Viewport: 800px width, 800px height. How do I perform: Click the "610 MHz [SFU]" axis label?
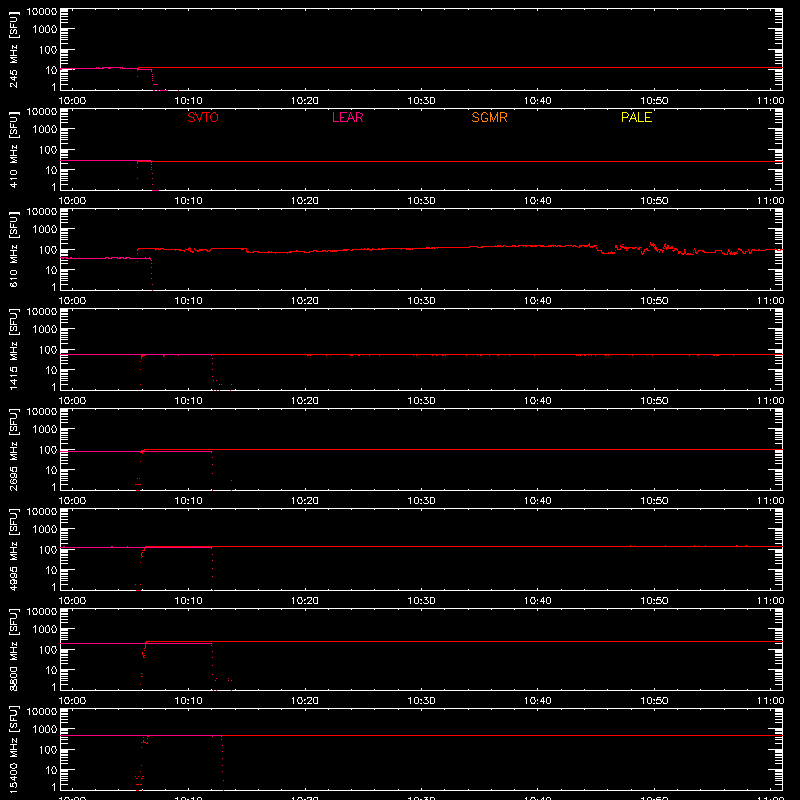click(14, 249)
